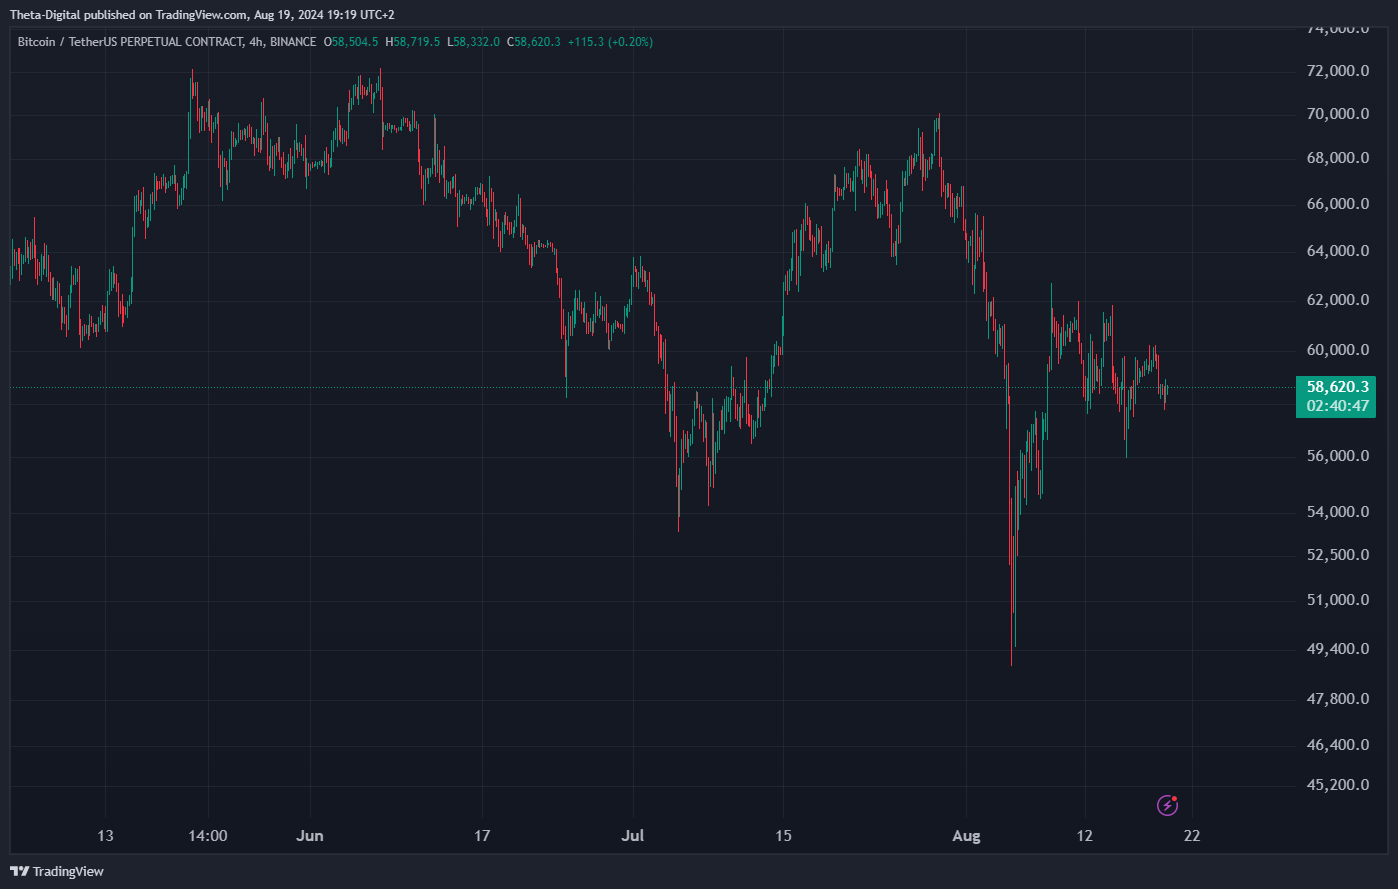Click the 14:00 label on time axis
The image size is (1398, 889).
208,836
